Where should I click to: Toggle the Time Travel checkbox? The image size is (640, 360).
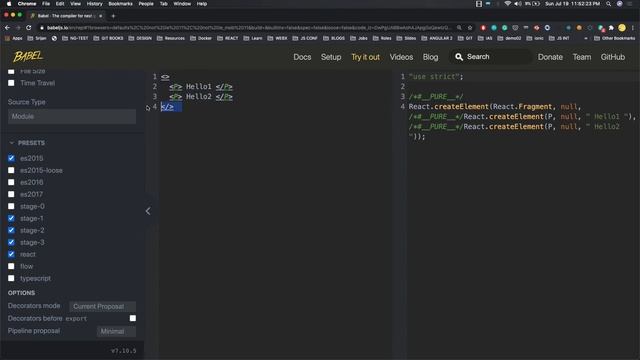tap(11, 83)
